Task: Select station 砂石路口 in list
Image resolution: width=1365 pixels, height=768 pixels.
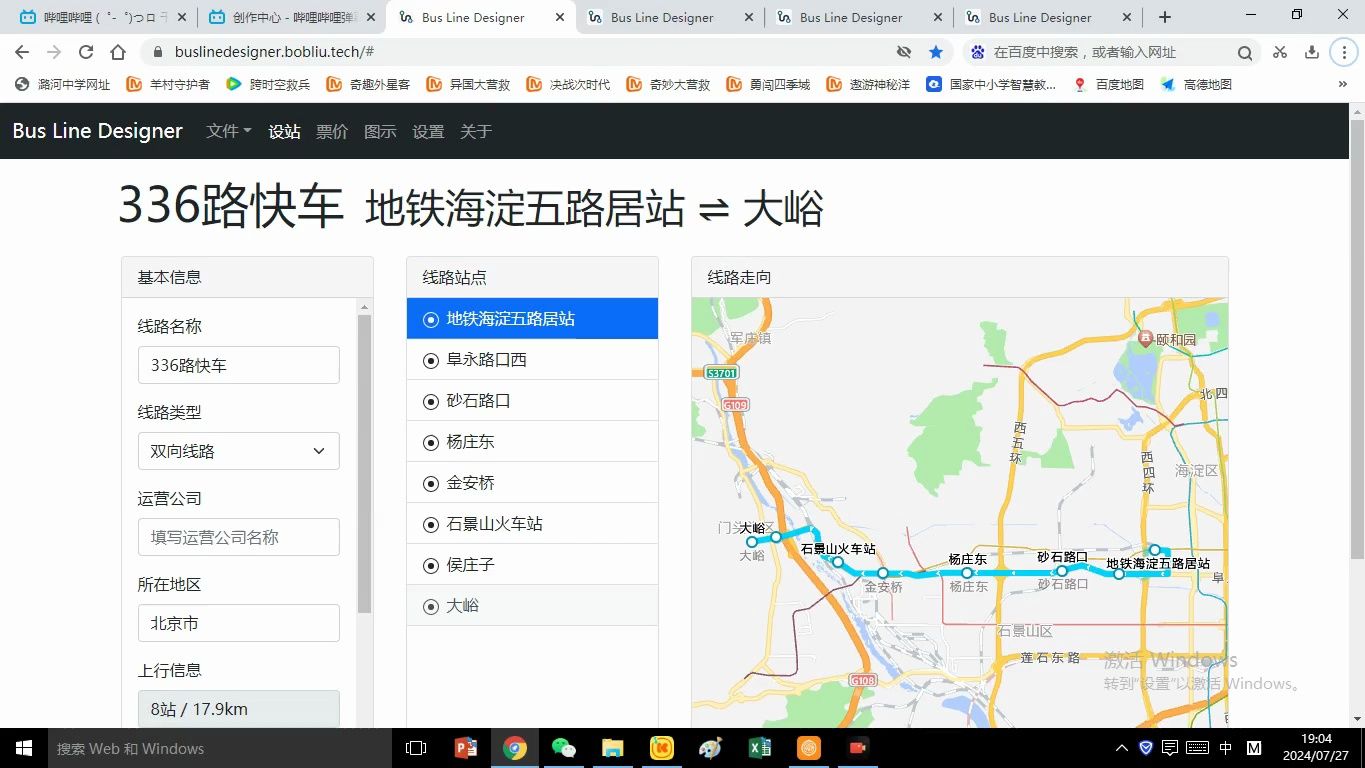Action: click(x=532, y=401)
